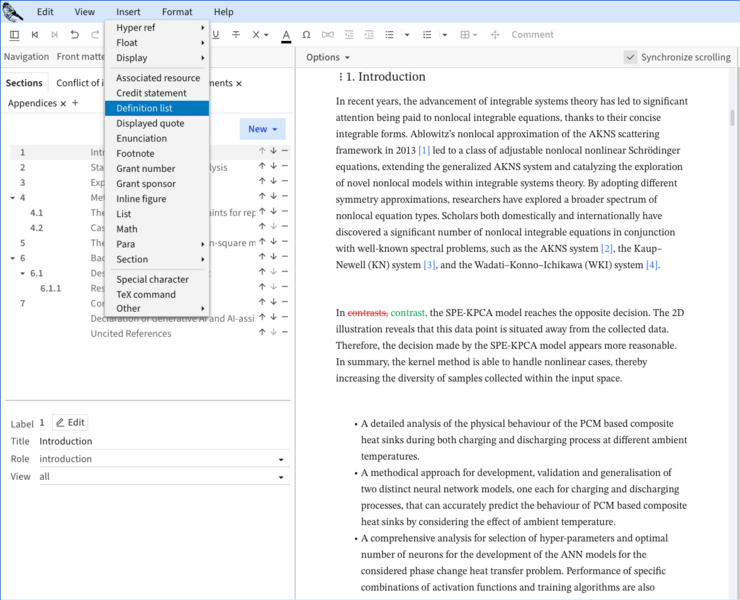Jump to first item toolbar icon
740x600 pixels.
[x=34, y=34]
